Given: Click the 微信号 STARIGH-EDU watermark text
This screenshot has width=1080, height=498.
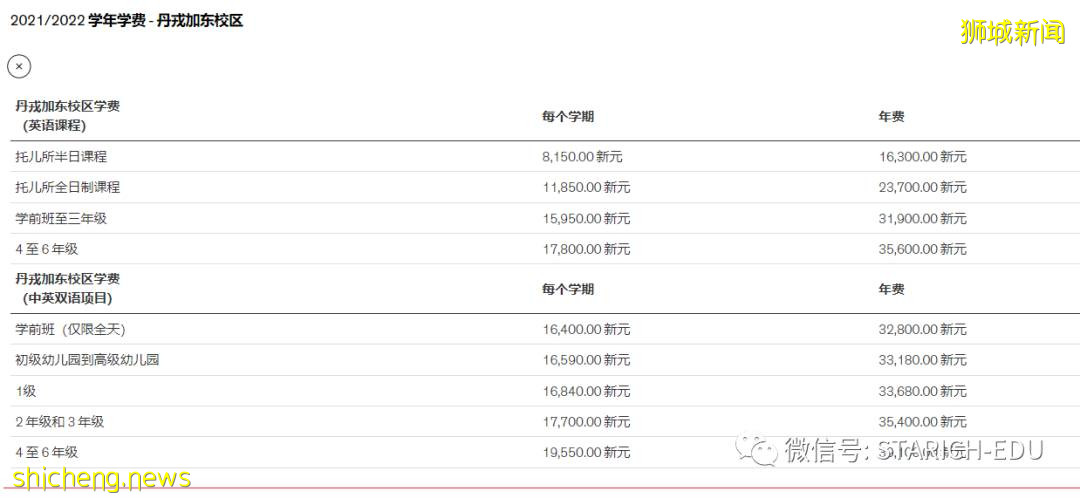Looking at the screenshot, I should tap(913, 450).
